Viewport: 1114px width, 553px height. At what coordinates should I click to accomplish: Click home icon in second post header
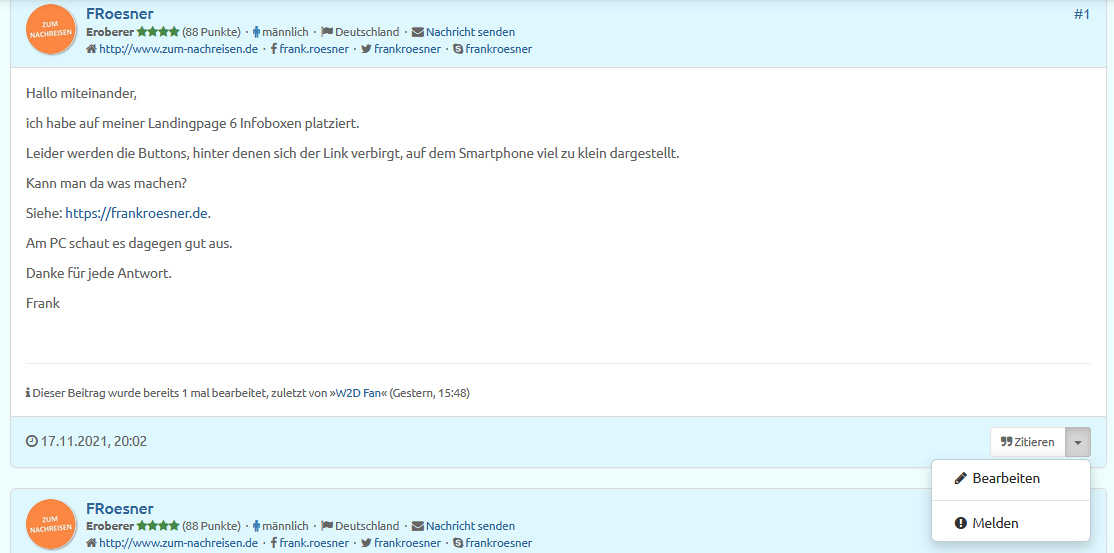[x=91, y=543]
